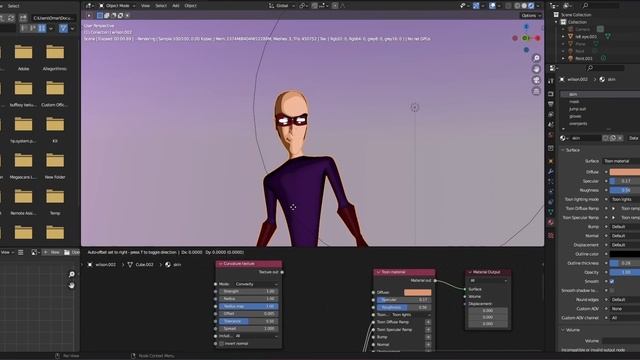Click the blue Z axis gizmo handle
The height and width of the screenshot is (360, 640).
526,27
